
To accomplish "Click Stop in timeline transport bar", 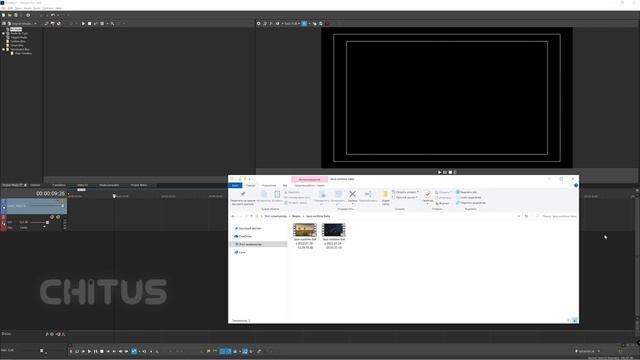I will point(102,351).
